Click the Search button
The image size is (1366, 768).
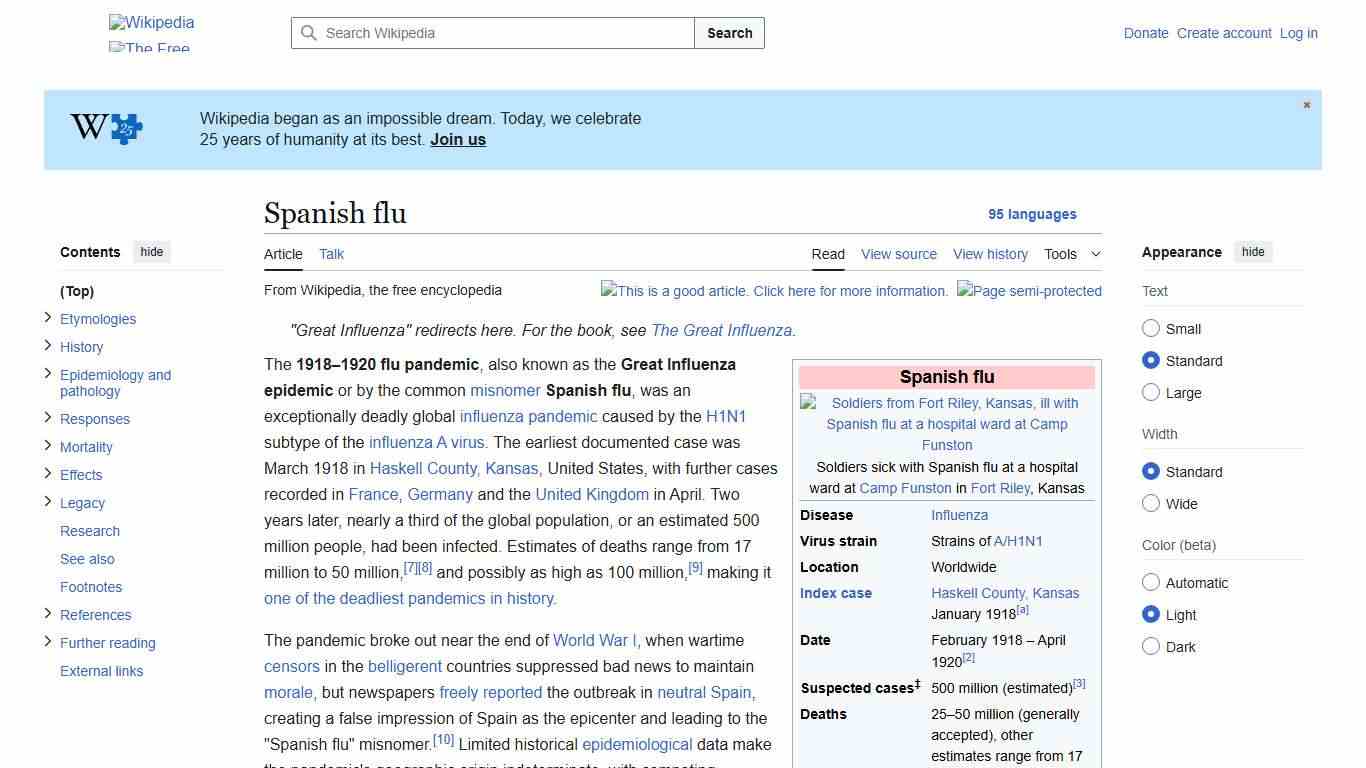pyautogui.click(x=729, y=33)
